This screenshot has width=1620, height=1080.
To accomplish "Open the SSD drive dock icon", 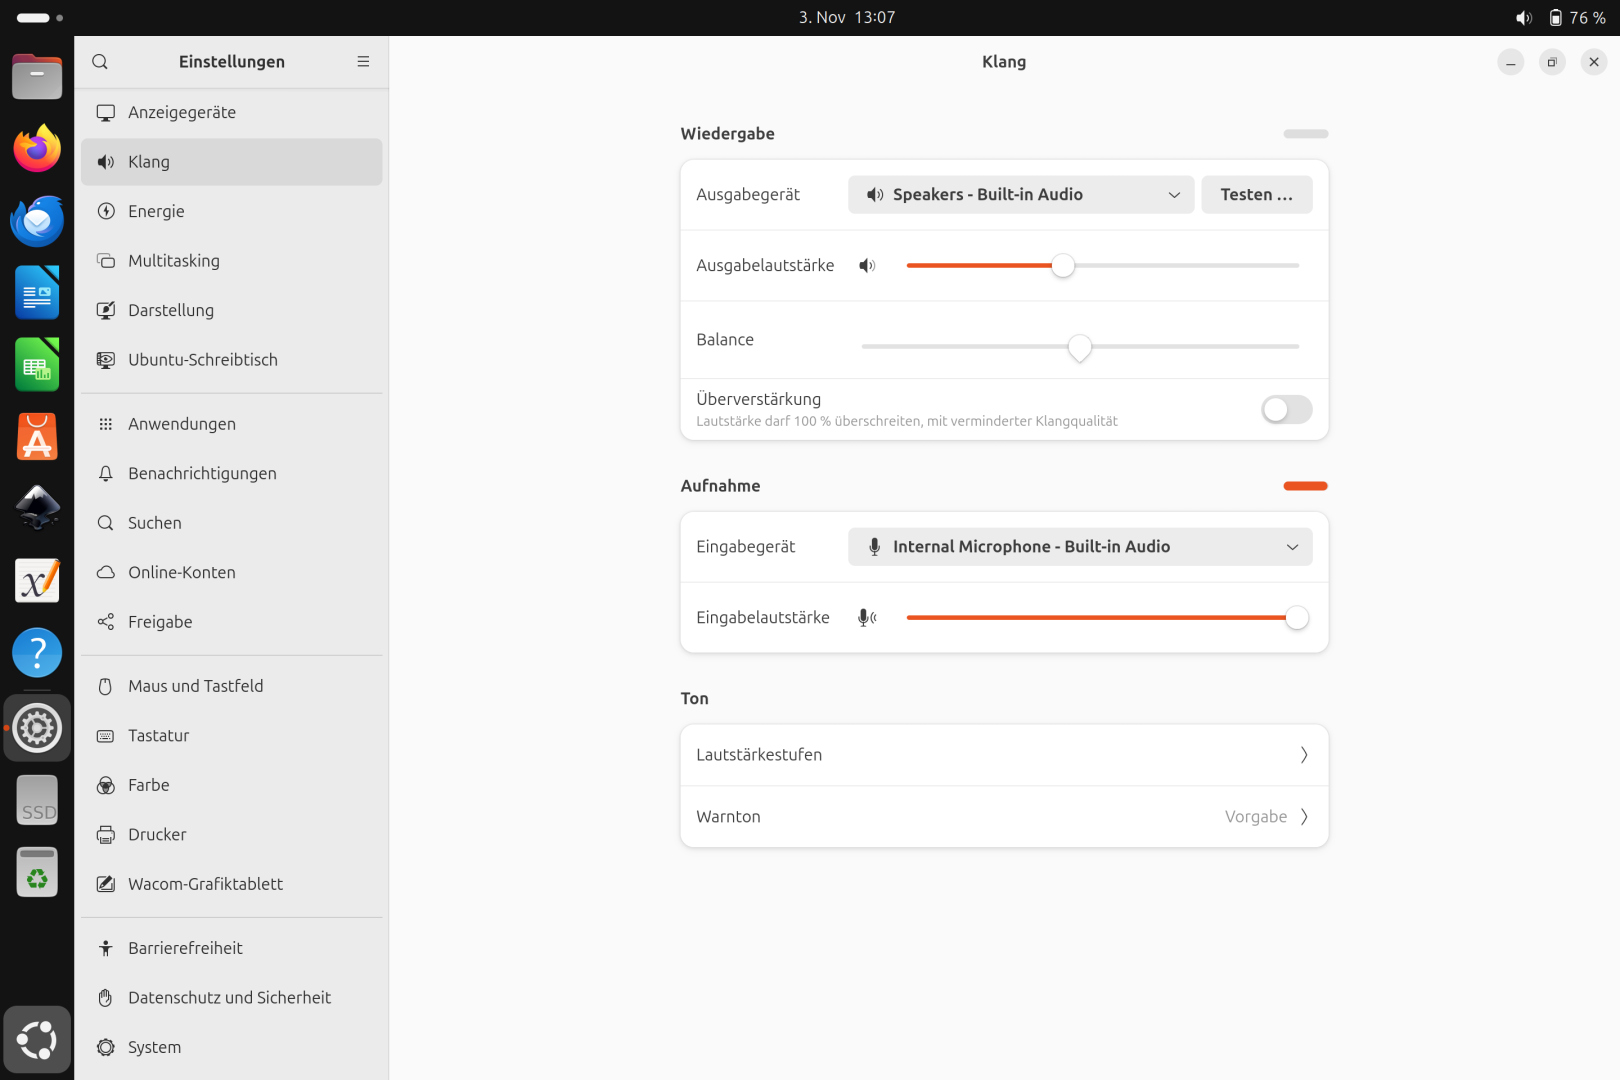I will click(37, 800).
